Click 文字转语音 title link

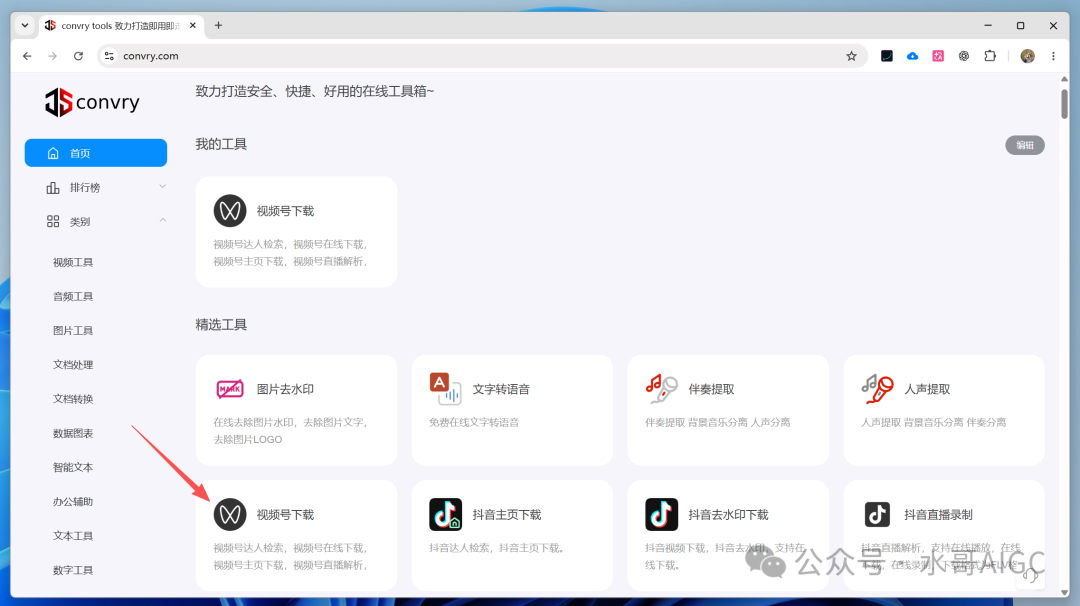(x=501, y=389)
